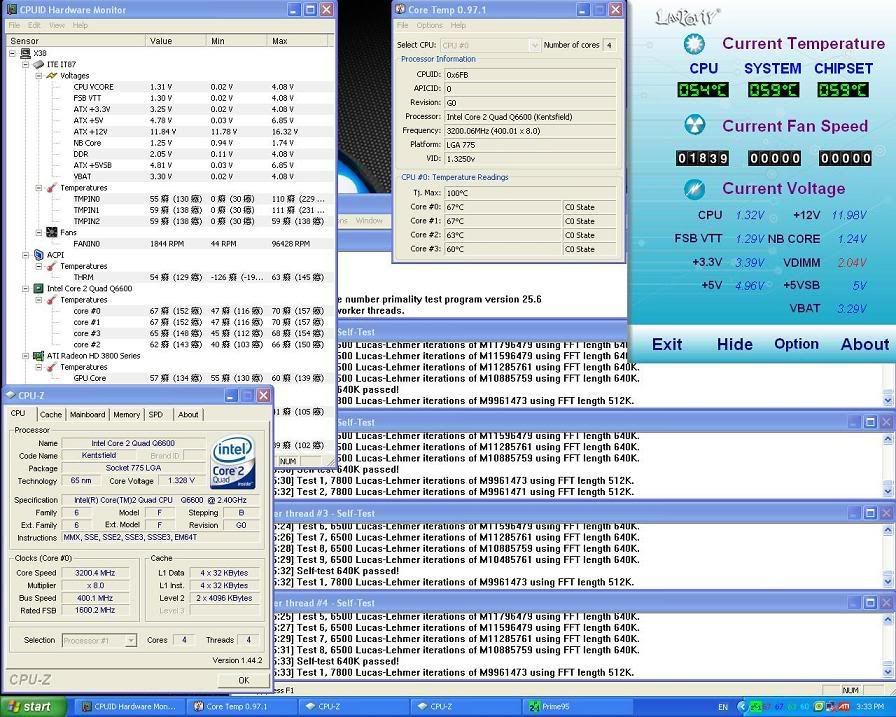Click the green Prime95 icon in the system tray
Viewport: 896px width, 717px height.
757,707
